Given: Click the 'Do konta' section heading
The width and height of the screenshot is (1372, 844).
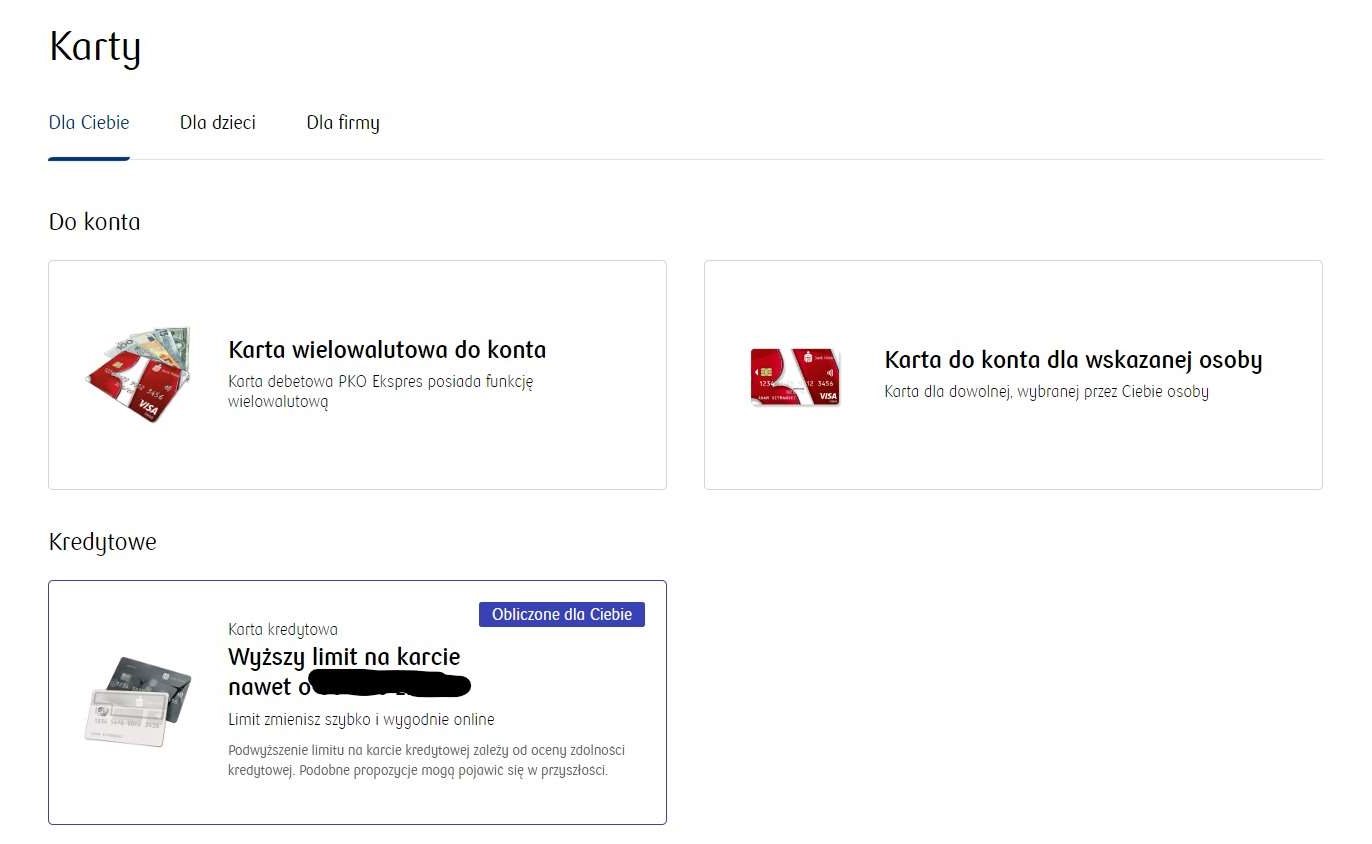Looking at the screenshot, I should point(94,222).
